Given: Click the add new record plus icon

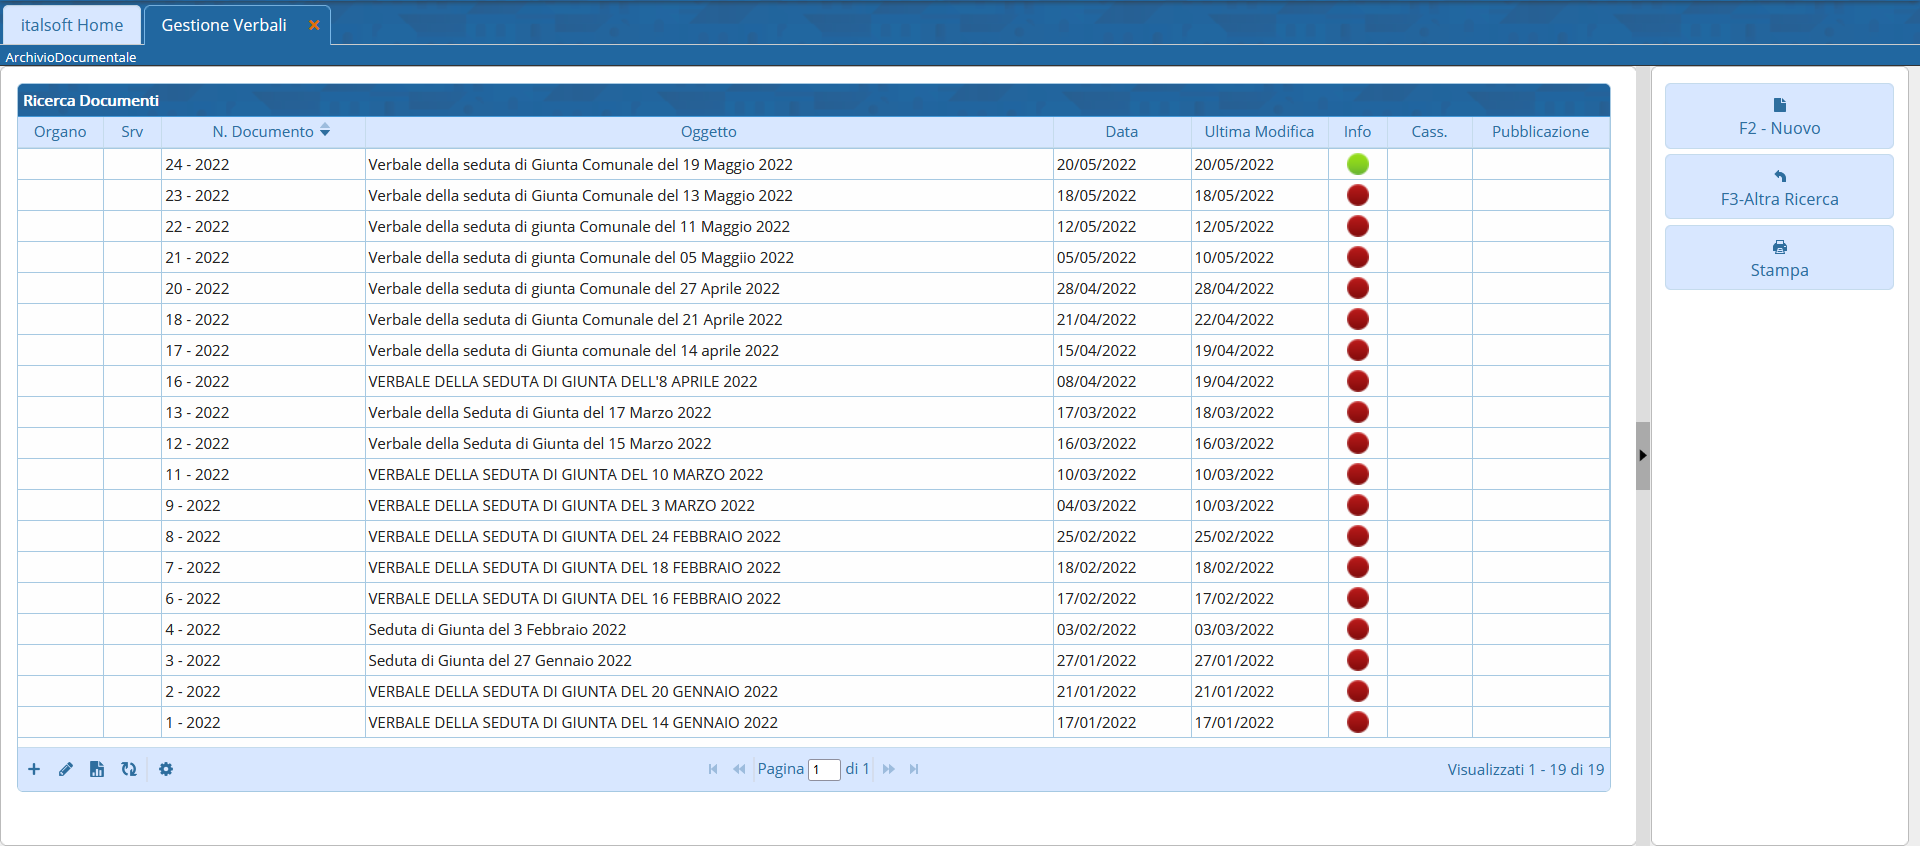Looking at the screenshot, I should [34, 769].
